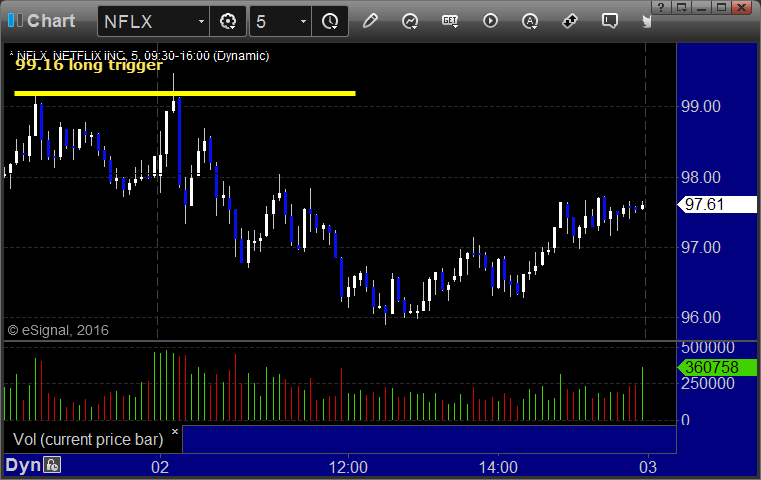Open the GET studies dropdown

tap(450, 21)
